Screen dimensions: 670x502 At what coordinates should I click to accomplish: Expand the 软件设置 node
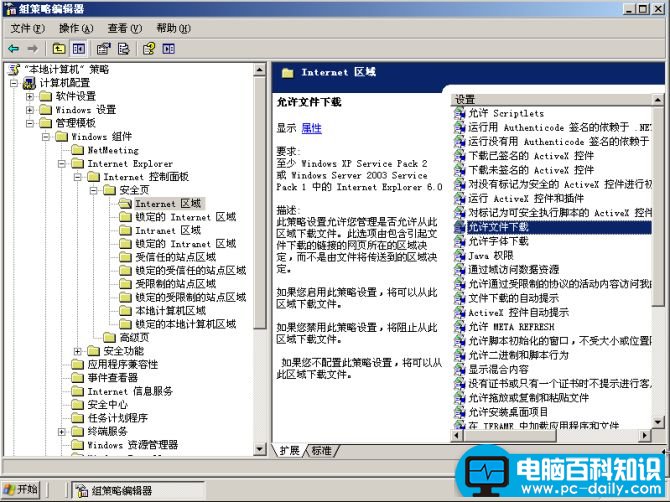click(x=29, y=97)
